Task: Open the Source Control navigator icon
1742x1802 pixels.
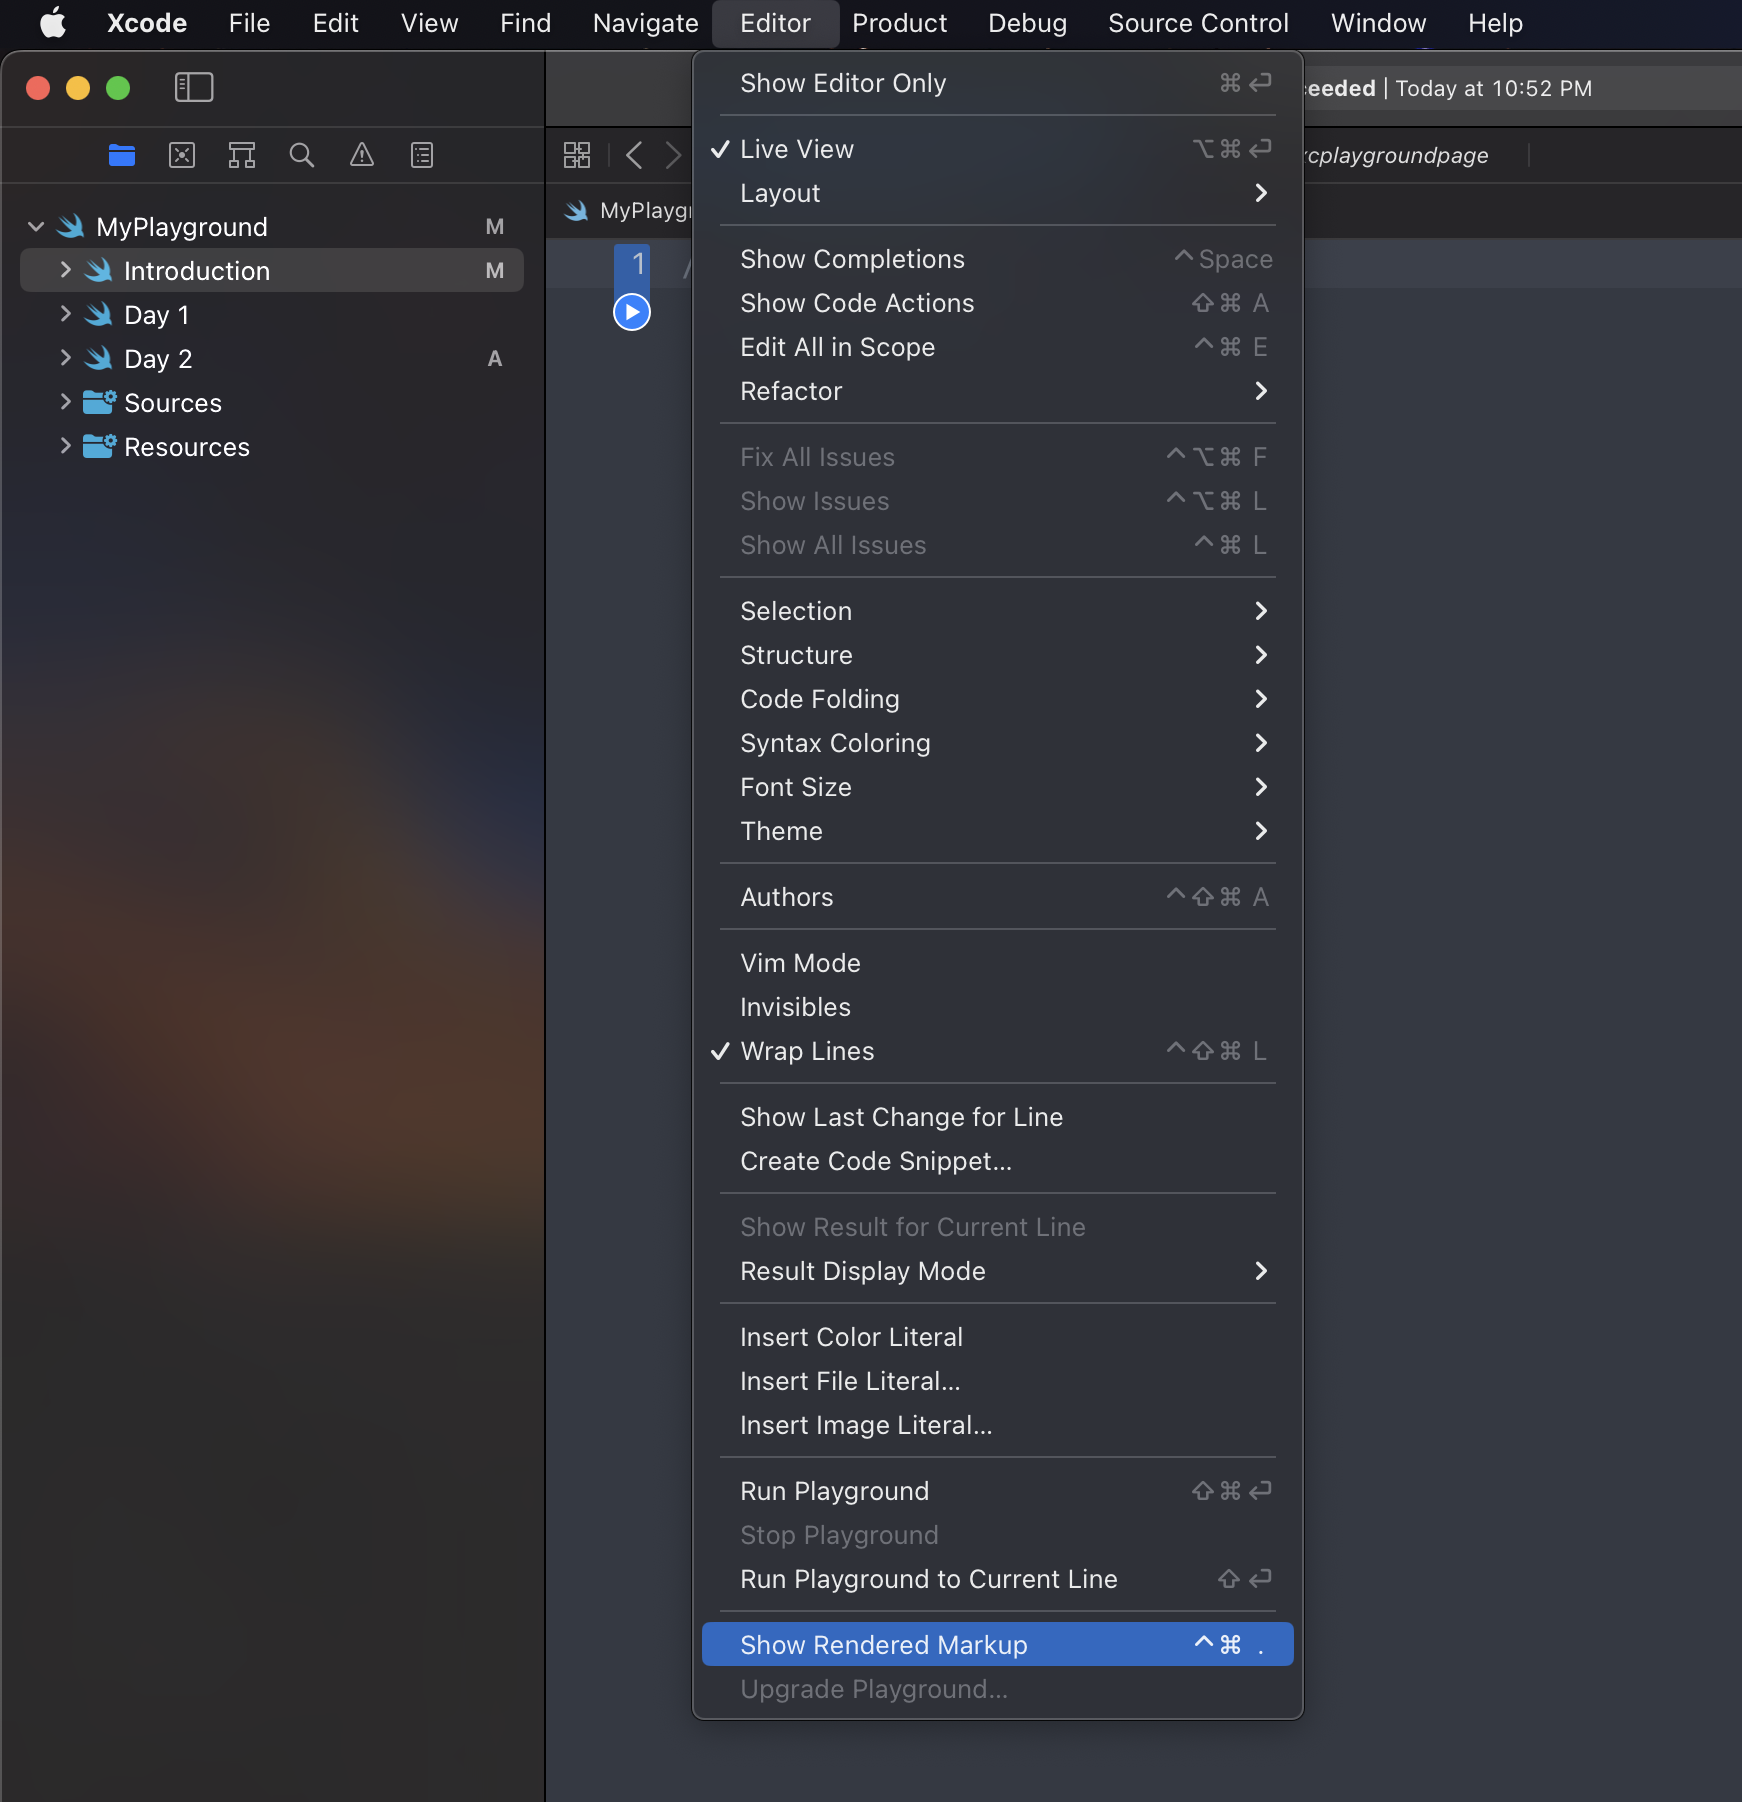Action: [182, 155]
